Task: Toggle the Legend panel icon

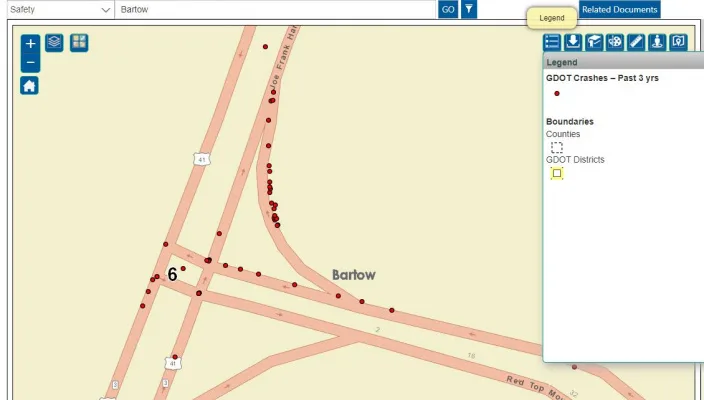Action: (552, 42)
